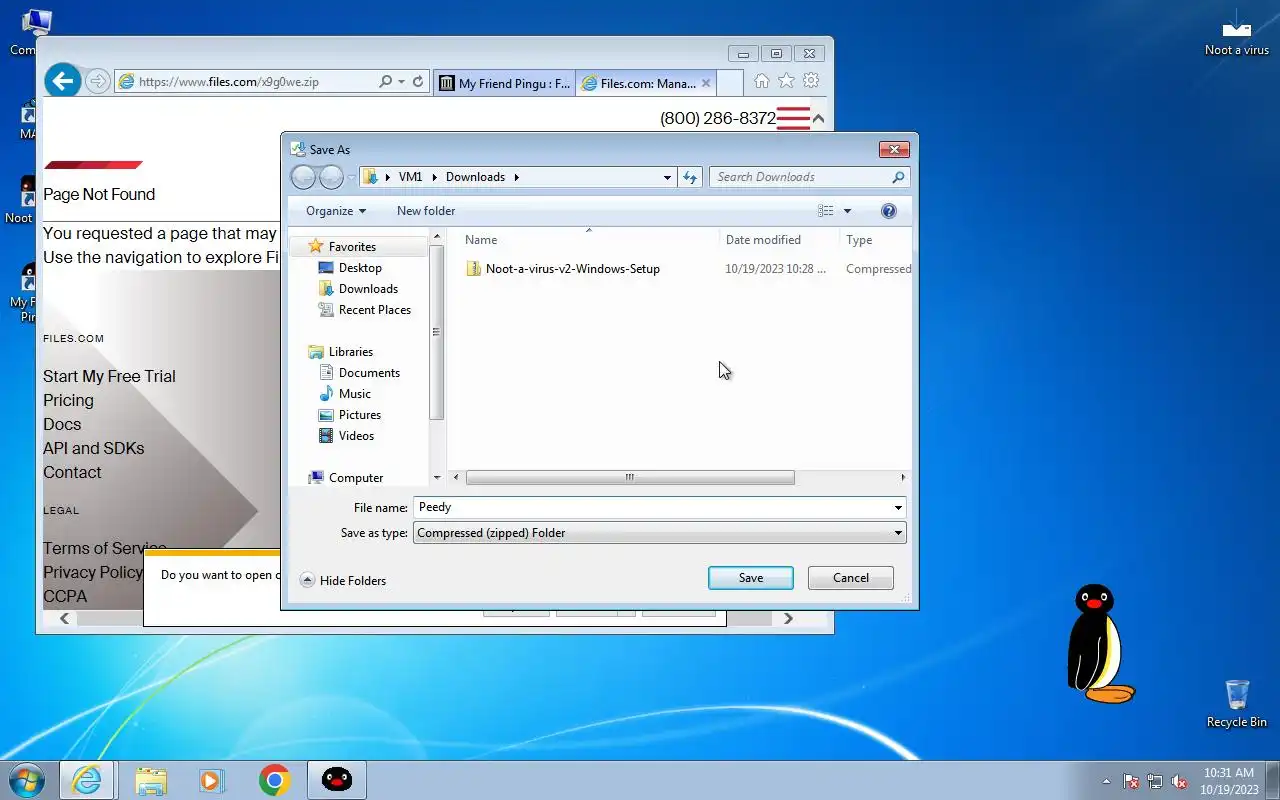Click the Cancel button
1280x800 pixels.
coord(851,578)
